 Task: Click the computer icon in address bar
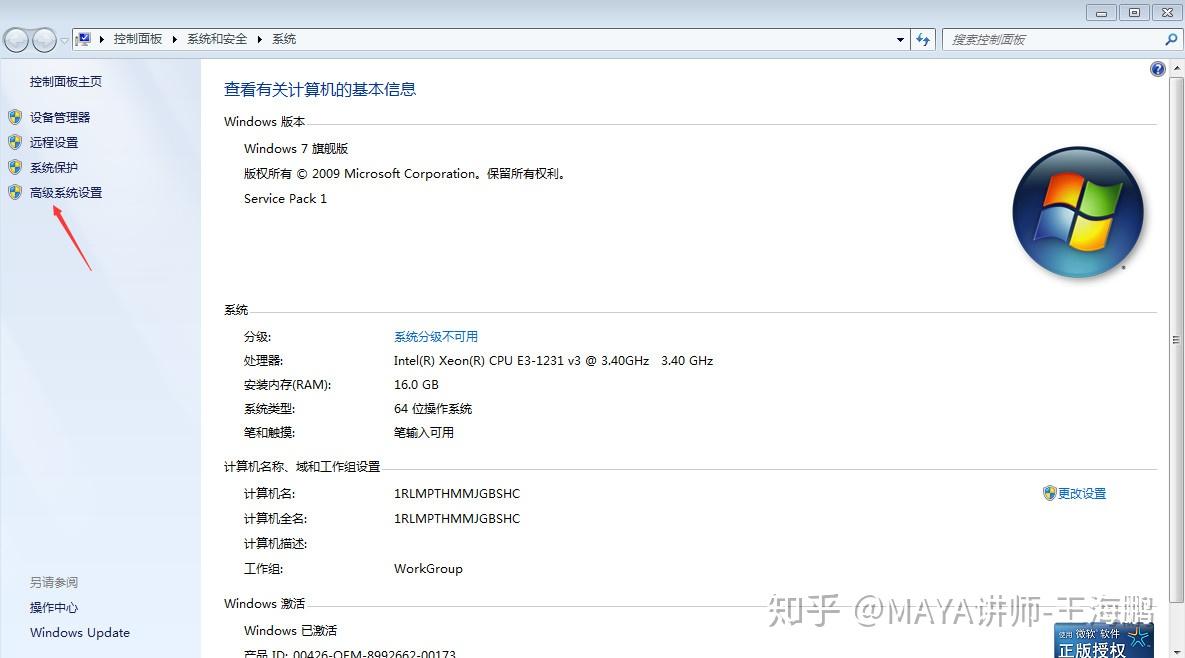[x=84, y=39]
